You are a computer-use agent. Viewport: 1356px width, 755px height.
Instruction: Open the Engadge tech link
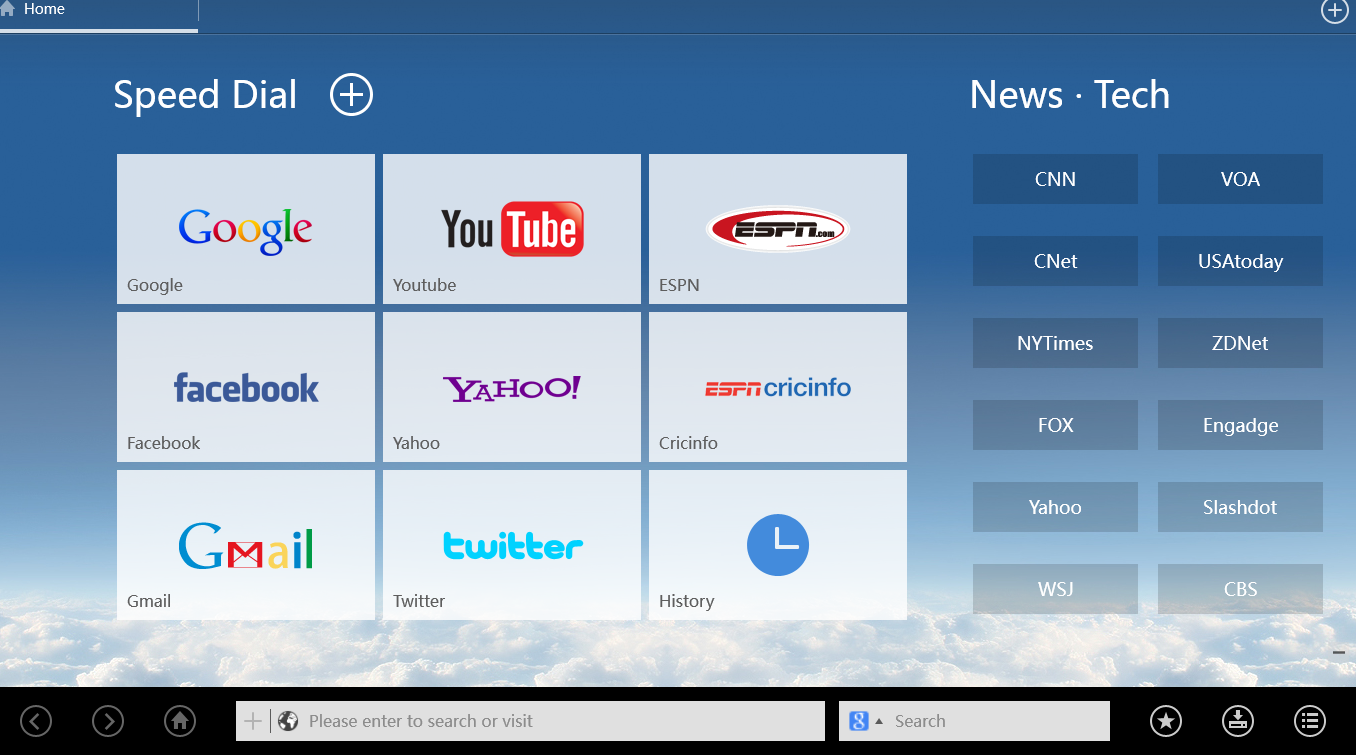(x=1240, y=425)
